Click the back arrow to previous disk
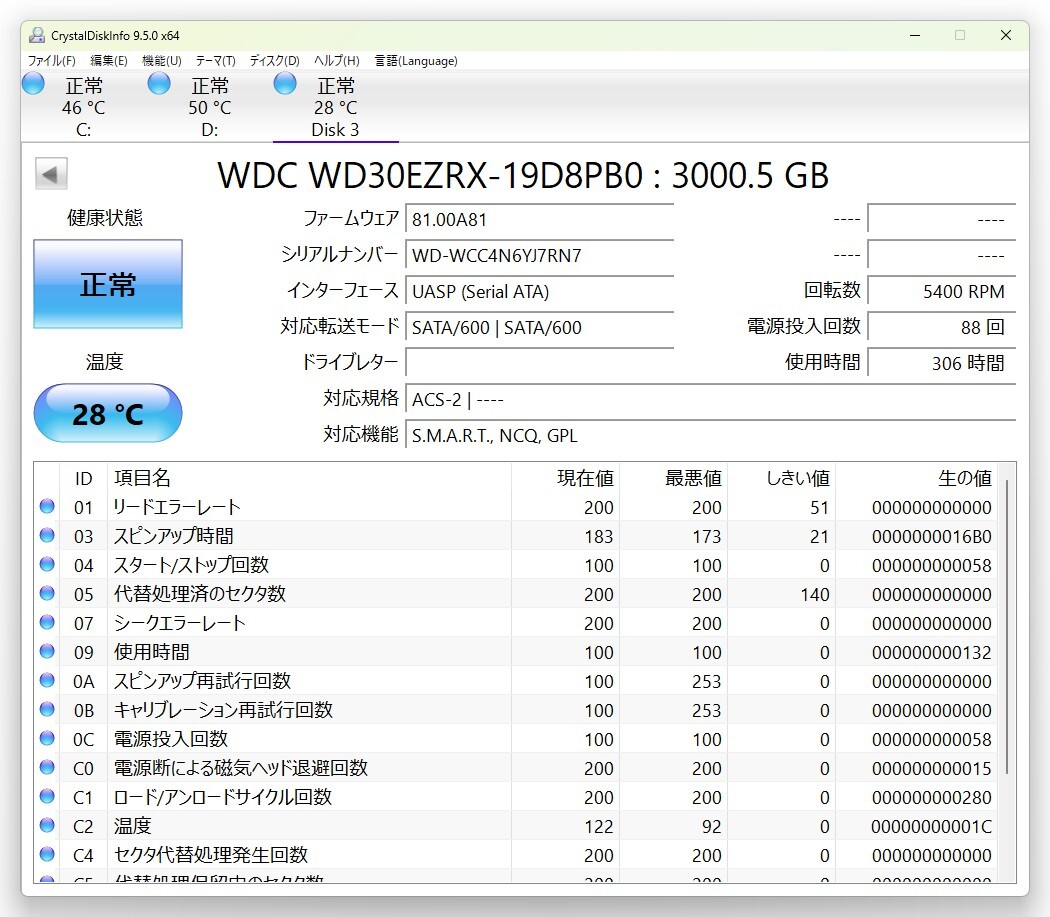1050x917 pixels. (52, 174)
